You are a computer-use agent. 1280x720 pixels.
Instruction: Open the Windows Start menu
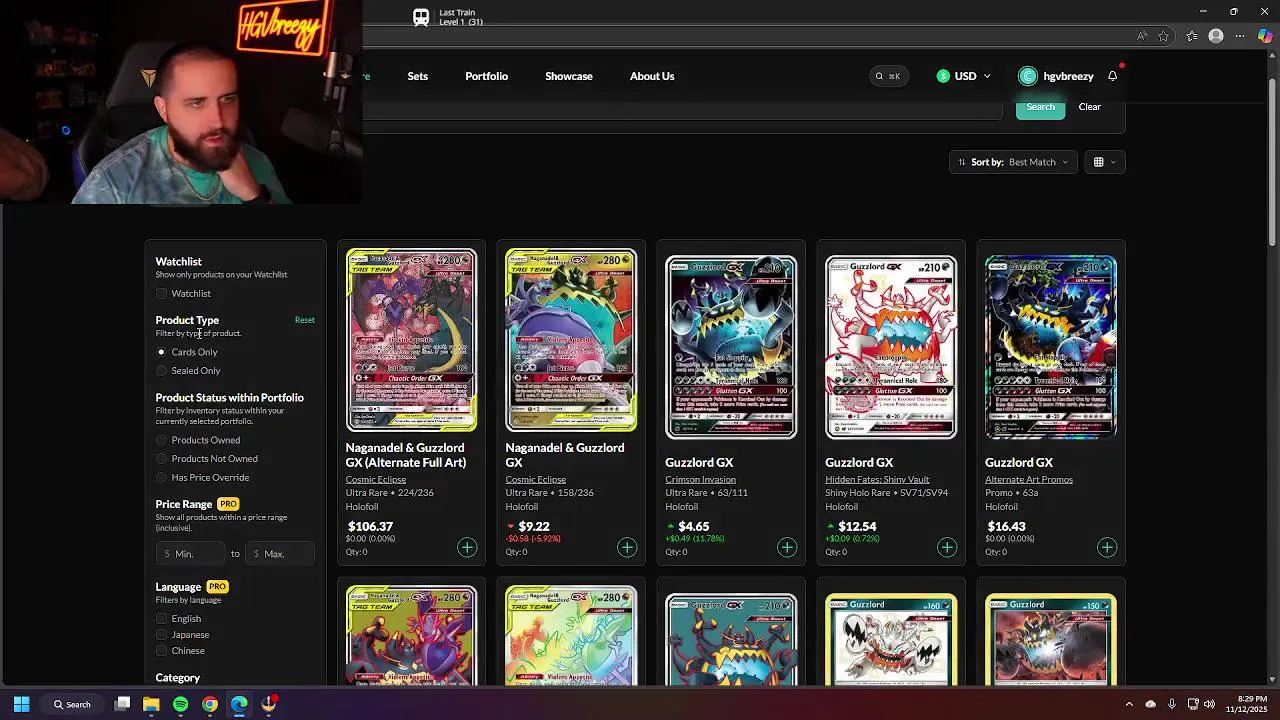(x=21, y=704)
